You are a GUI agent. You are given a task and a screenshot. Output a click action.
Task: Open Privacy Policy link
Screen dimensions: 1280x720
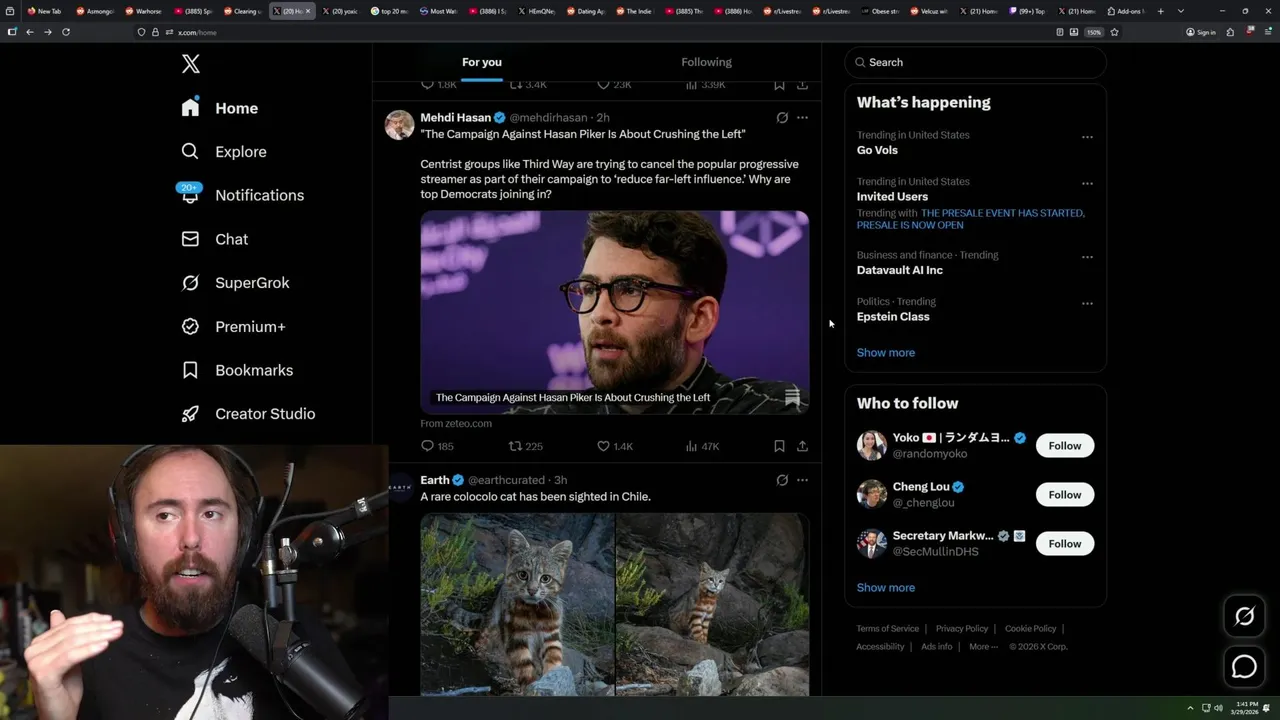962,629
